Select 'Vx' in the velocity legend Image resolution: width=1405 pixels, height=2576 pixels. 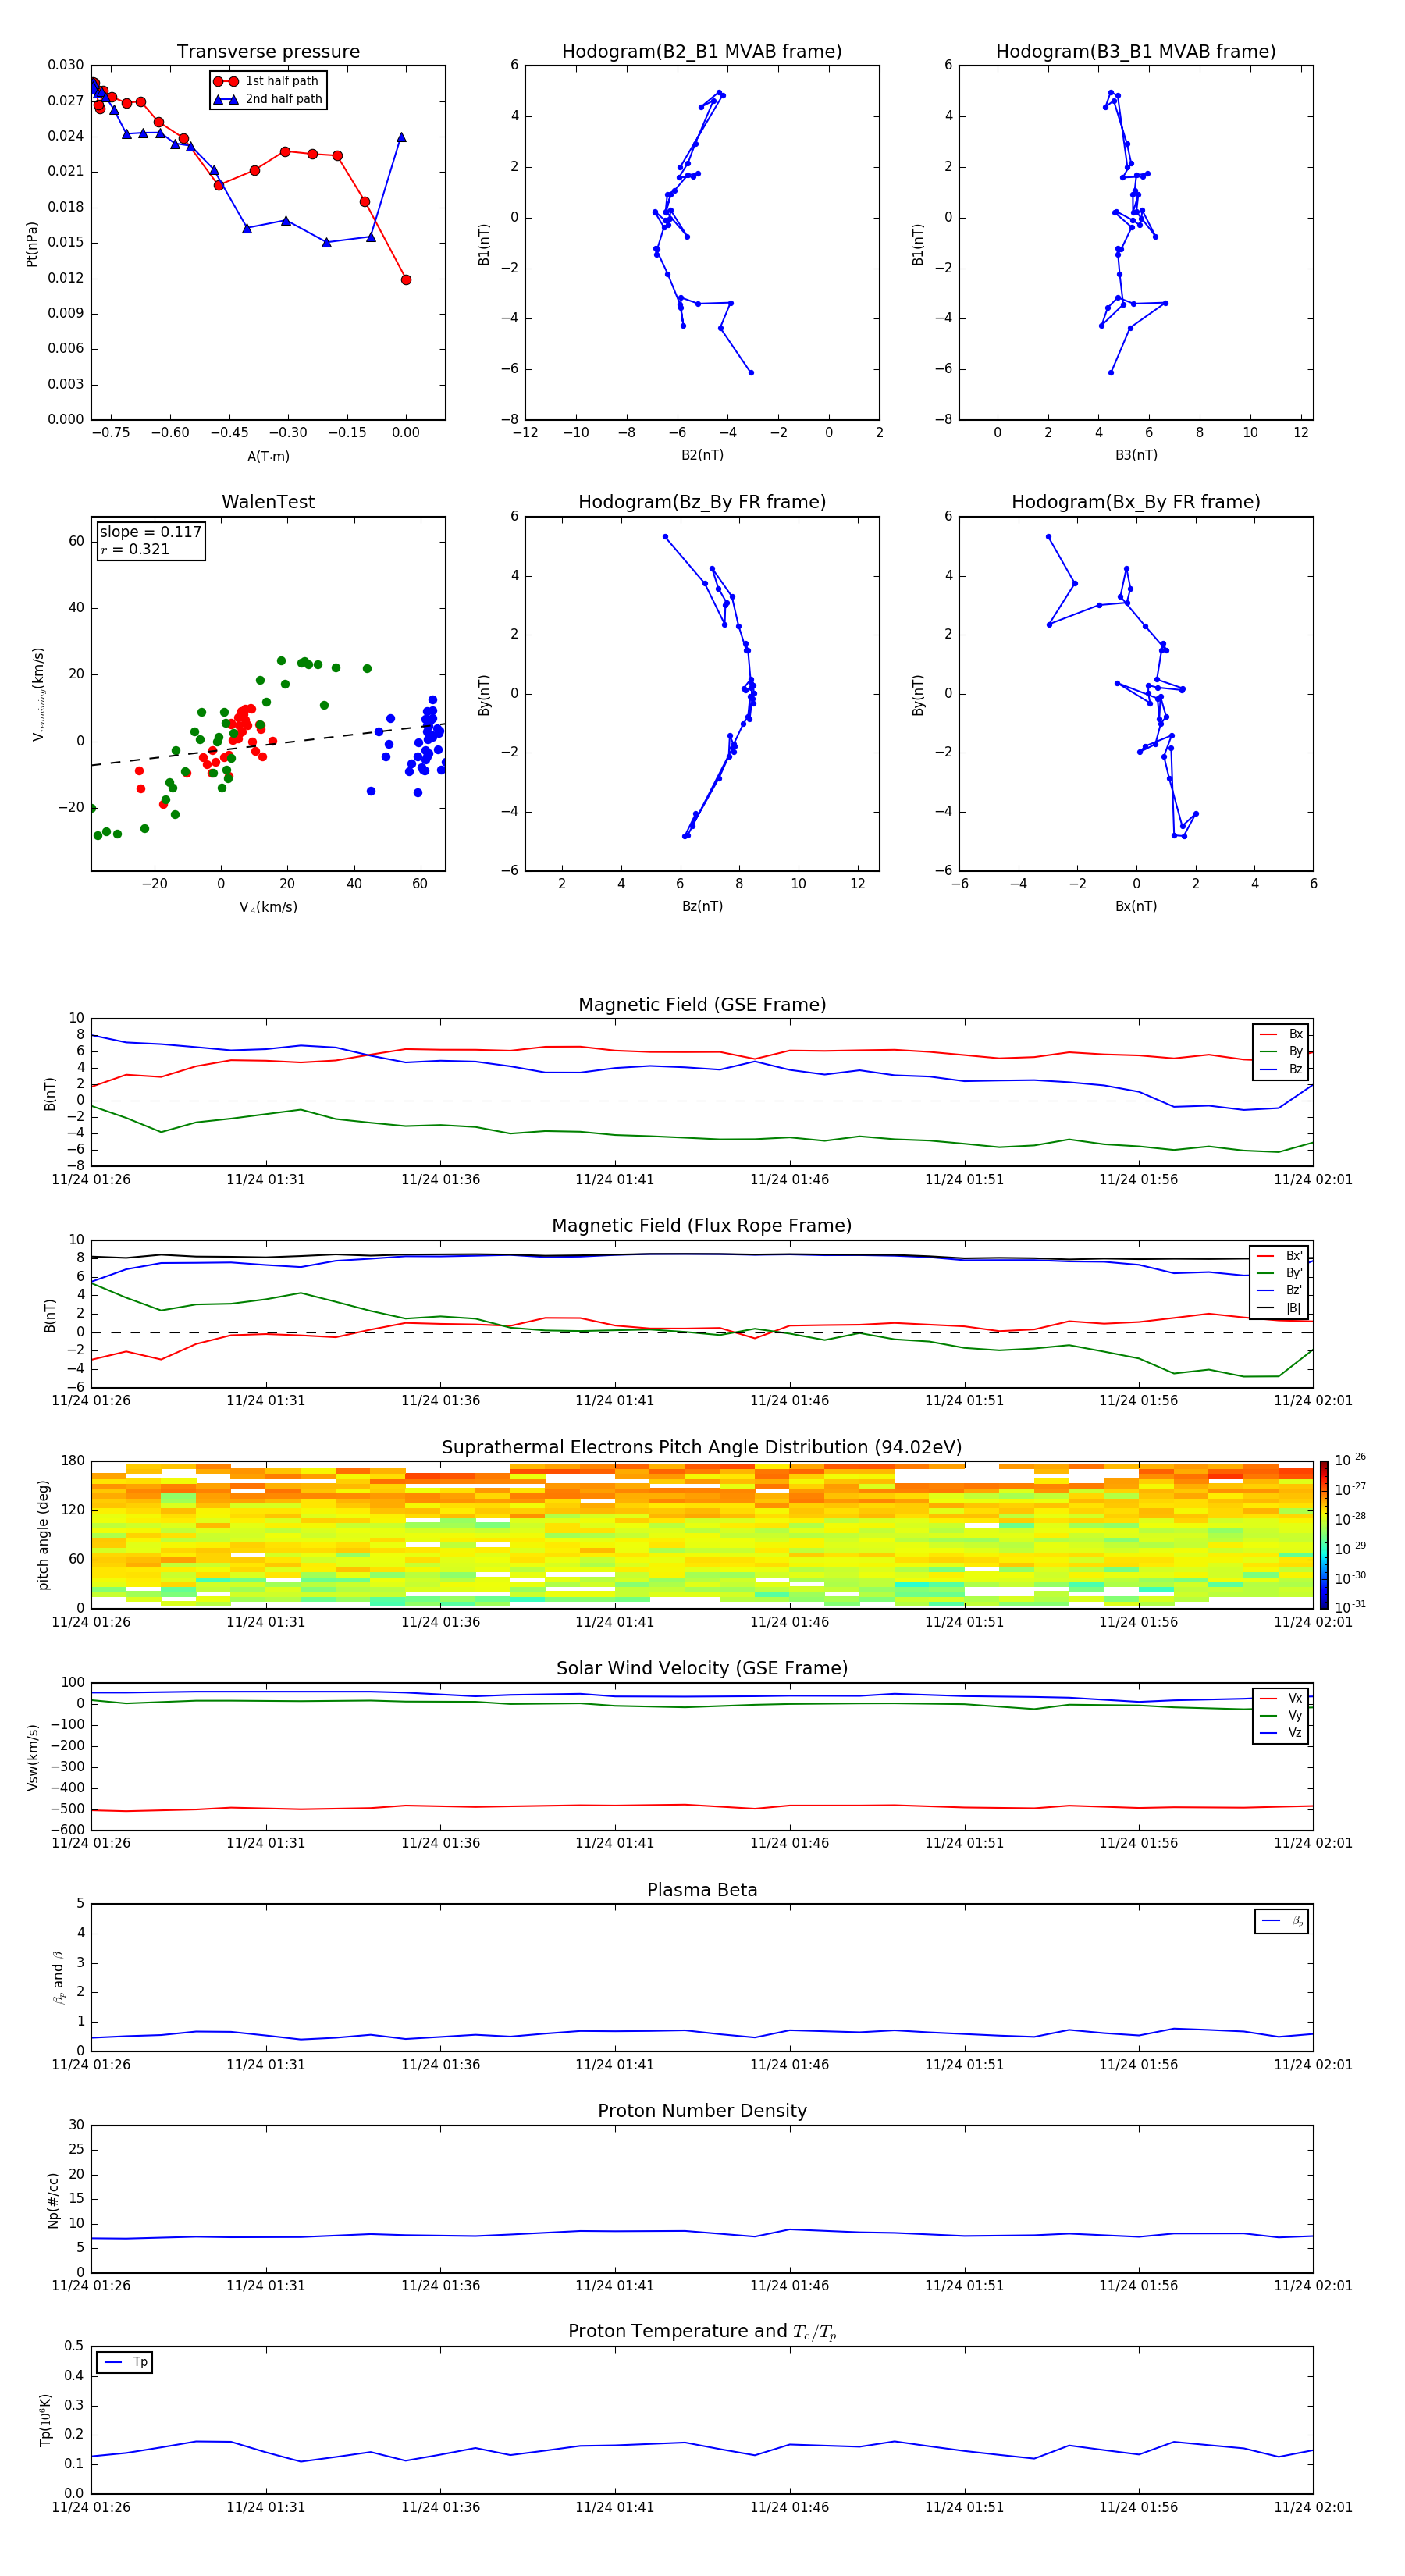1281,1698
